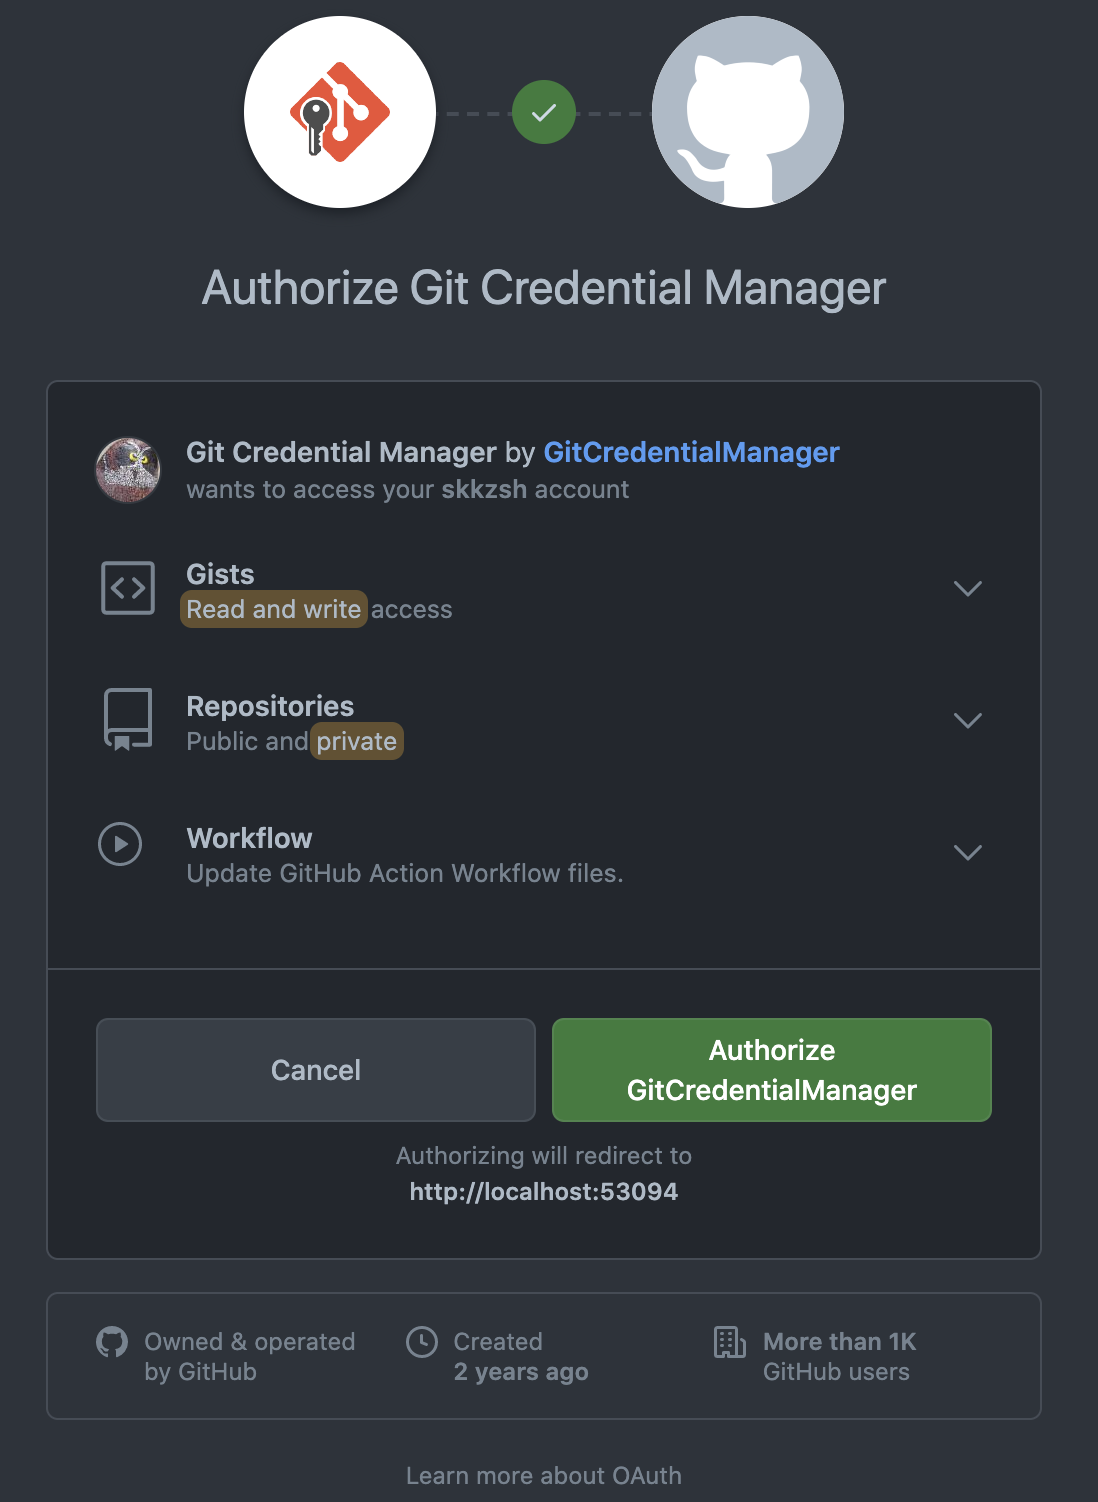Click the GitHub octocat icon

pos(747,112)
